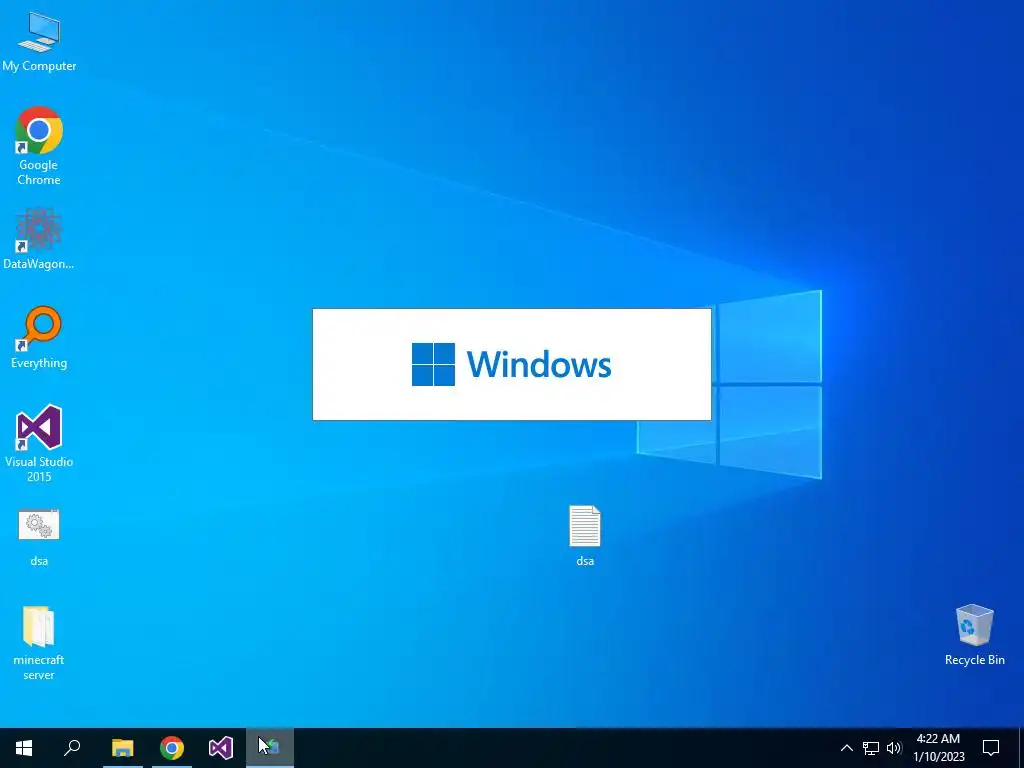Open the Action Center notifications icon
1024x768 pixels.
click(x=991, y=748)
